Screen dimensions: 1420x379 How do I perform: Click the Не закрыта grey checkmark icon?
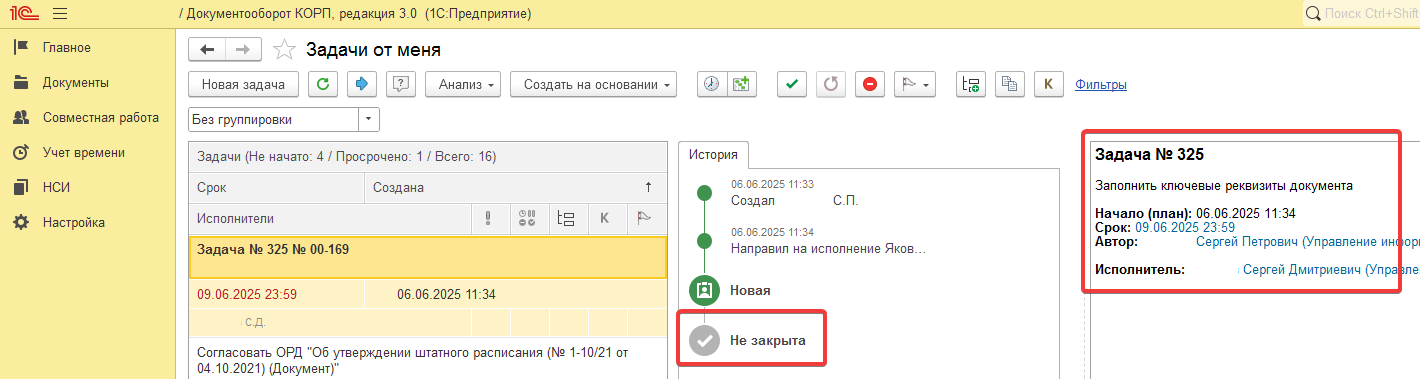tap(704, 341)
